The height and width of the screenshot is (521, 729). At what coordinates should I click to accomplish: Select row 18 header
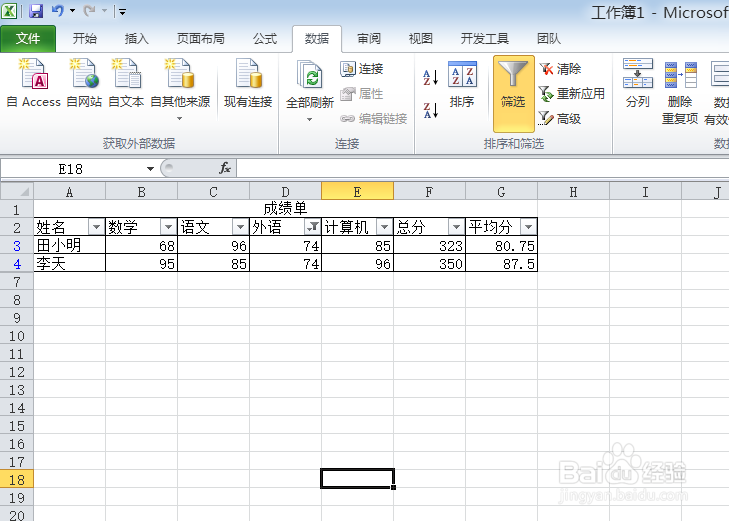coord(17,480)
